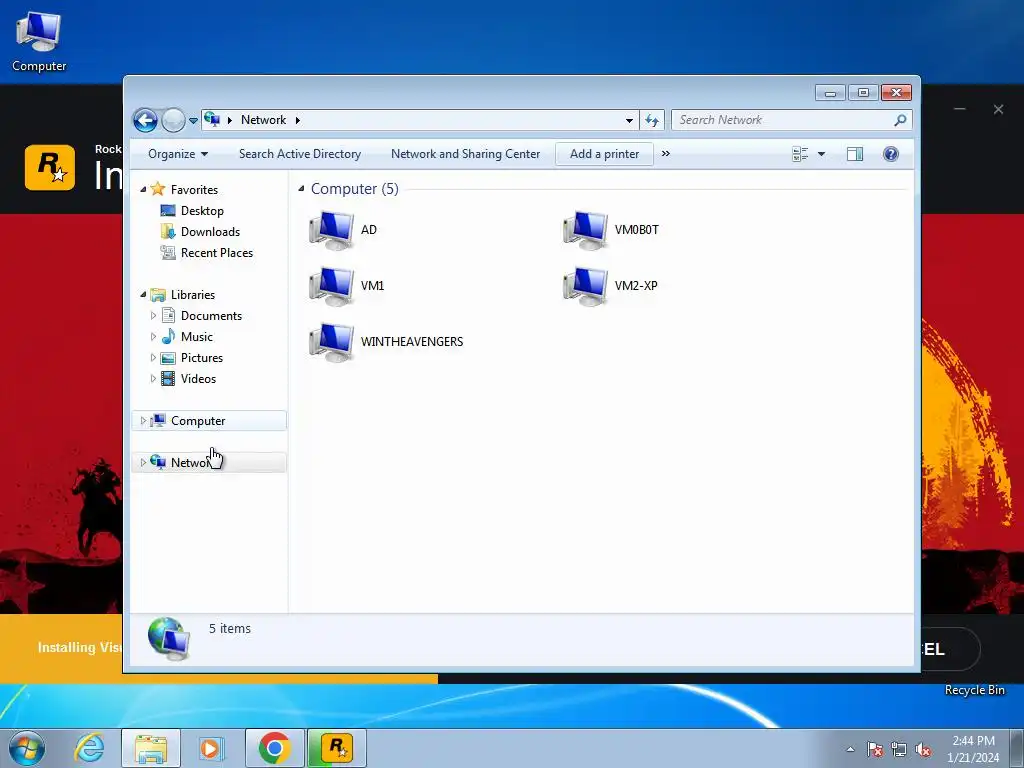
Task: Click the Favorites star icon
Action: coord(157,189)
